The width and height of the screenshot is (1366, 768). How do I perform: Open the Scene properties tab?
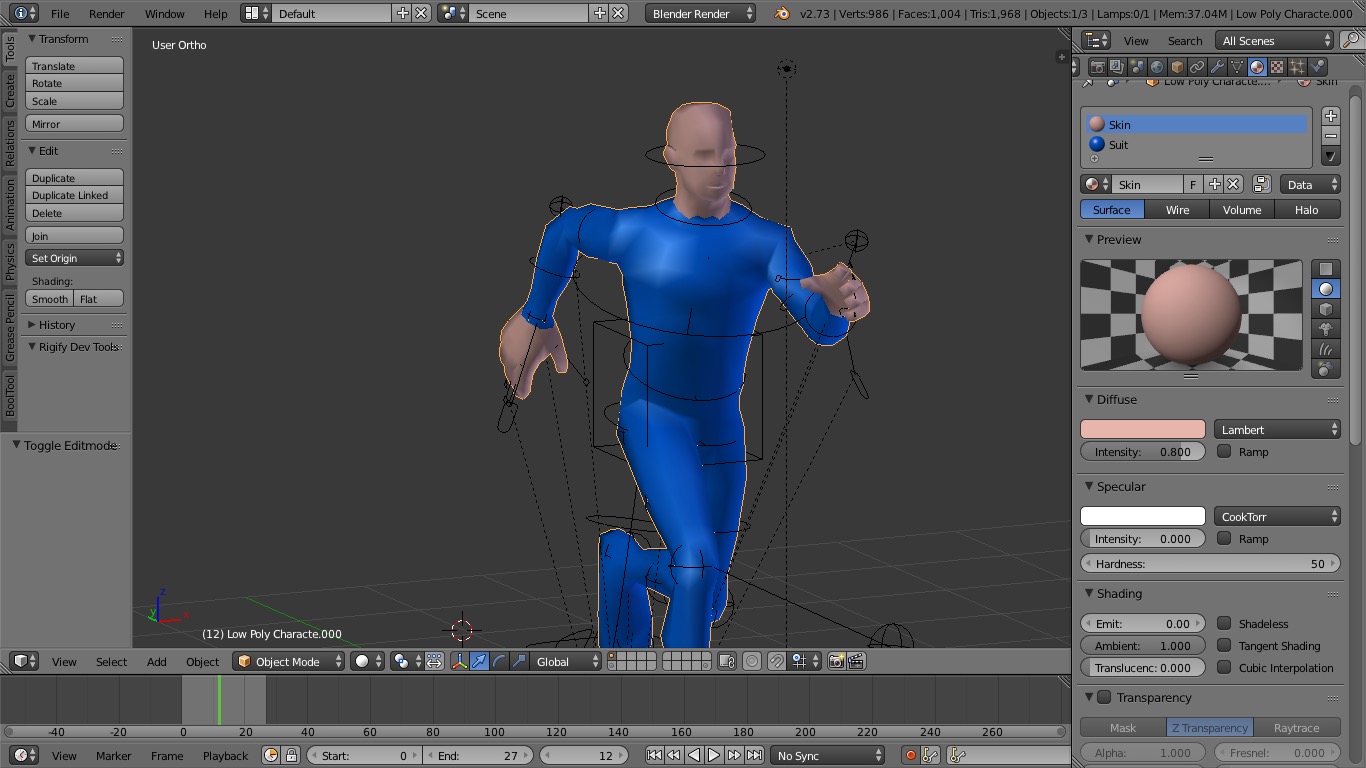click(x=1137, y=67)
